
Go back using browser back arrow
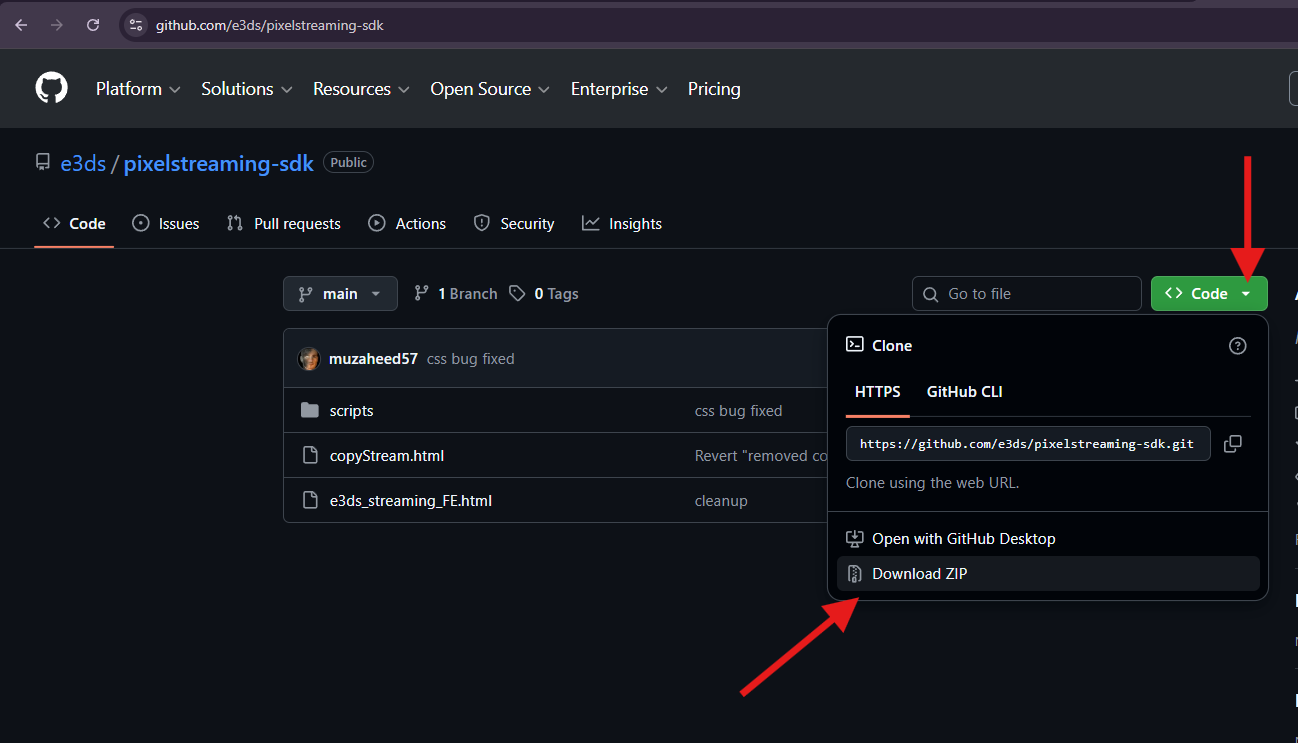click(21, 25)
